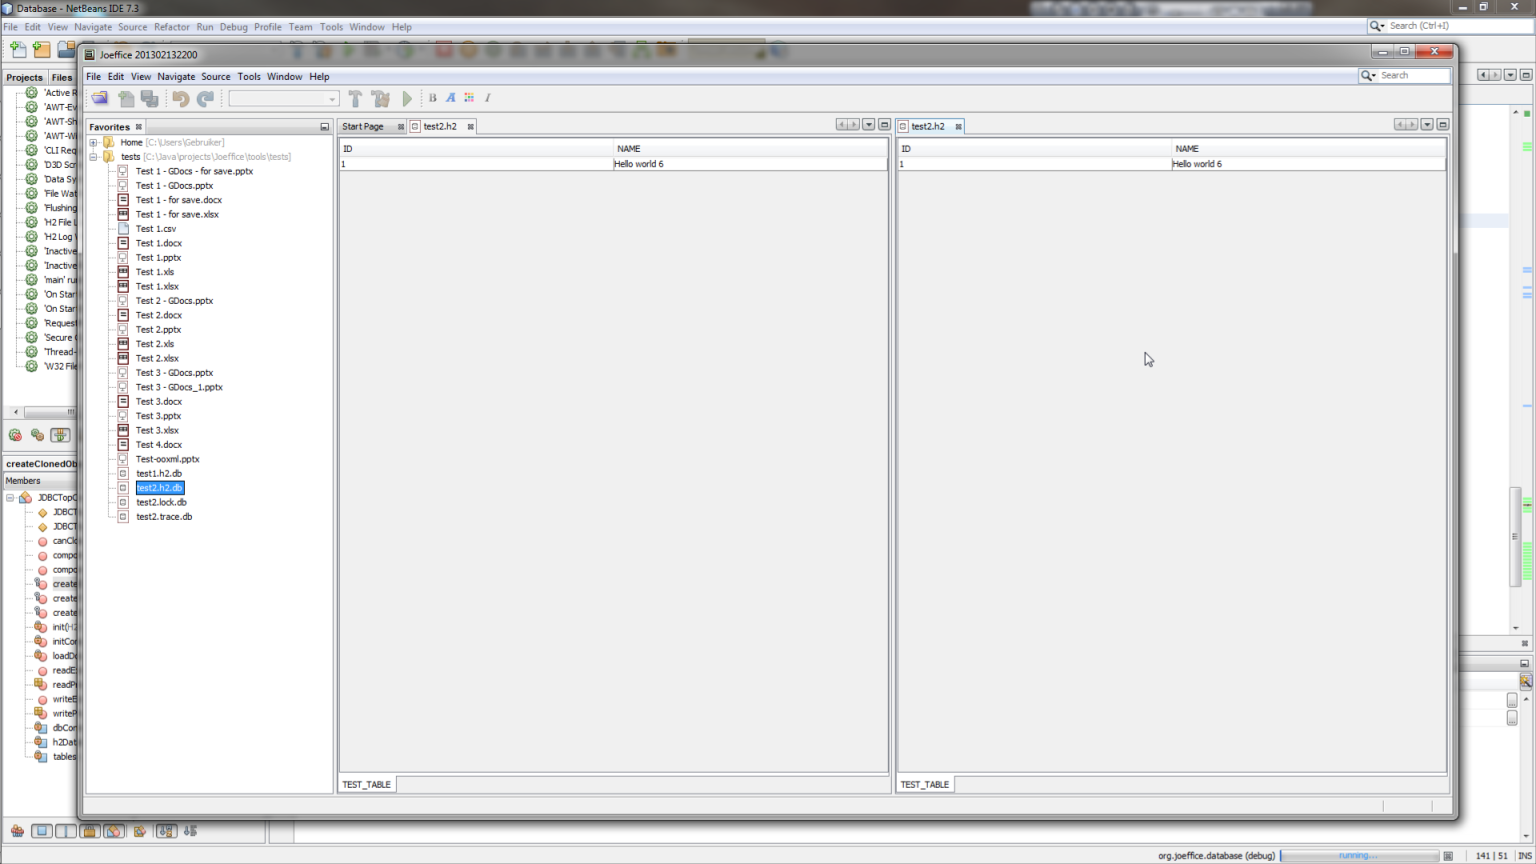Redo the last action
This screenshot has width=1536, height=864.
point(204,98)
